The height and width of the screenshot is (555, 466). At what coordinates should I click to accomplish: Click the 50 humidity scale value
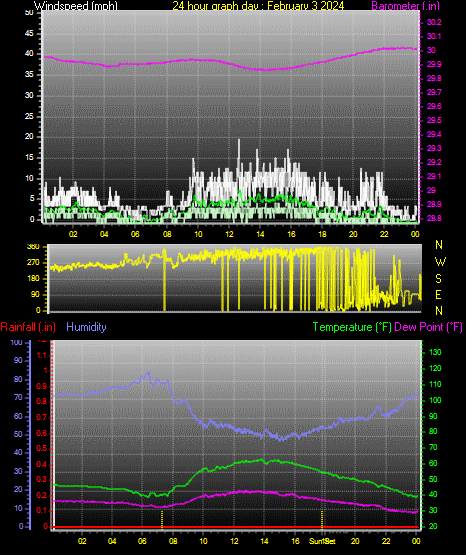pyautogui.click(x=18, y=434)
